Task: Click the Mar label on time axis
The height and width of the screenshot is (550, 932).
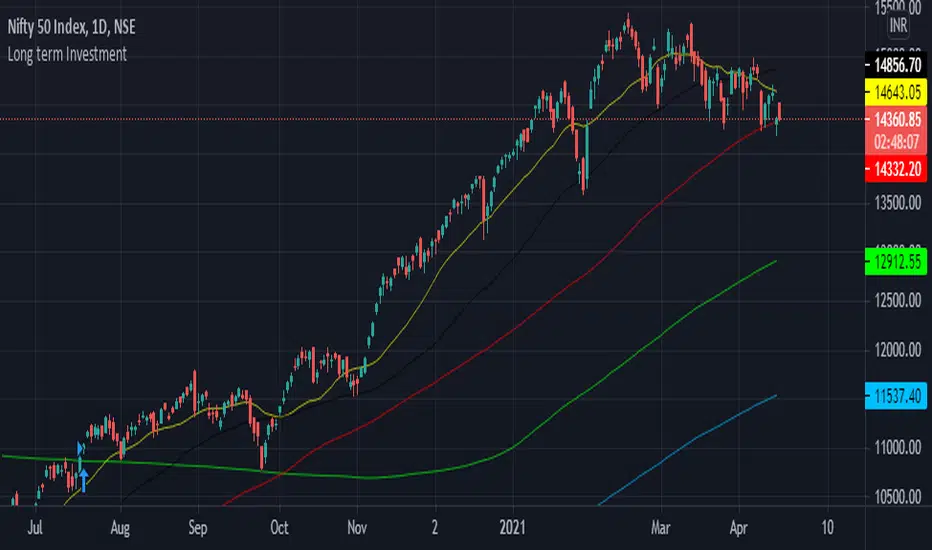Action: (660, 527)
